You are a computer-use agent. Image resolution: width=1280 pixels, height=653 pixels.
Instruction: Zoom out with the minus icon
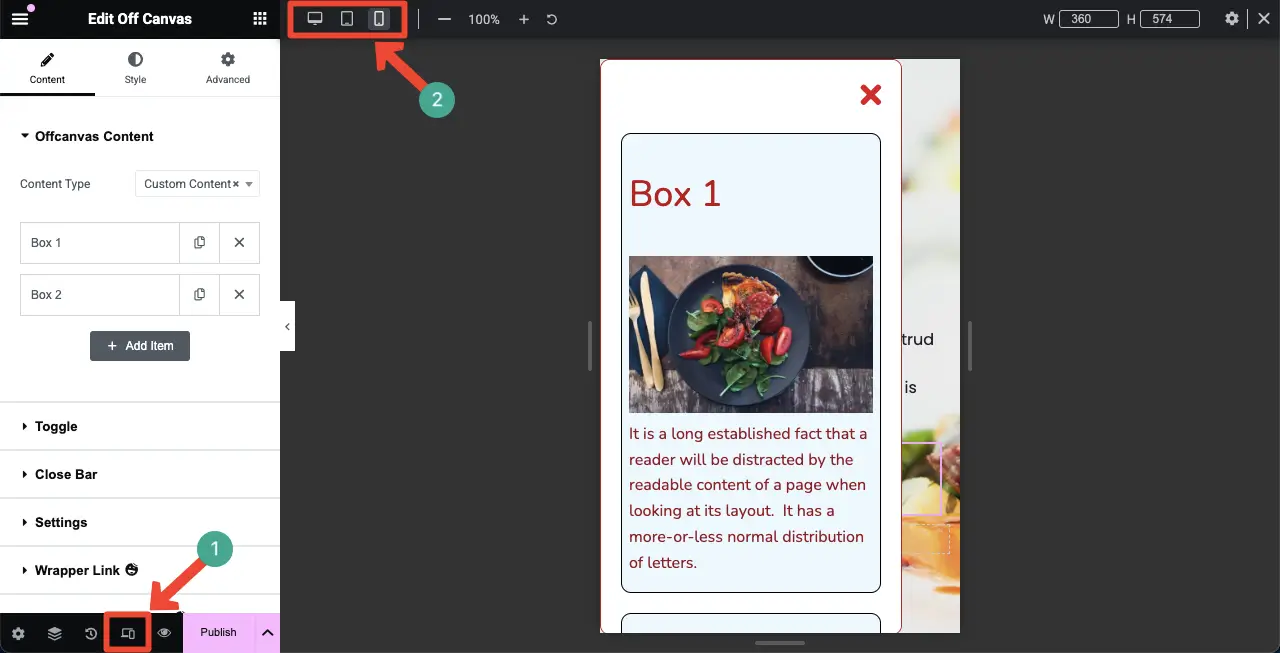pyautogui.click(x=445, y=19)
